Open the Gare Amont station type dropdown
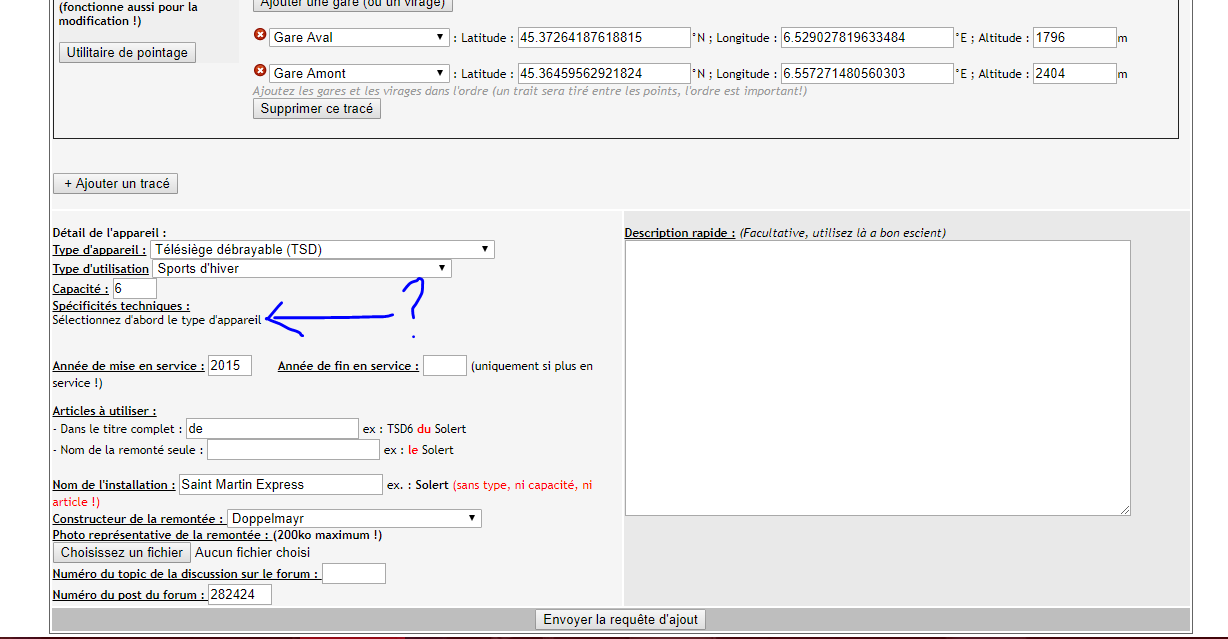The image size is (1228, 639). (359, 73)
